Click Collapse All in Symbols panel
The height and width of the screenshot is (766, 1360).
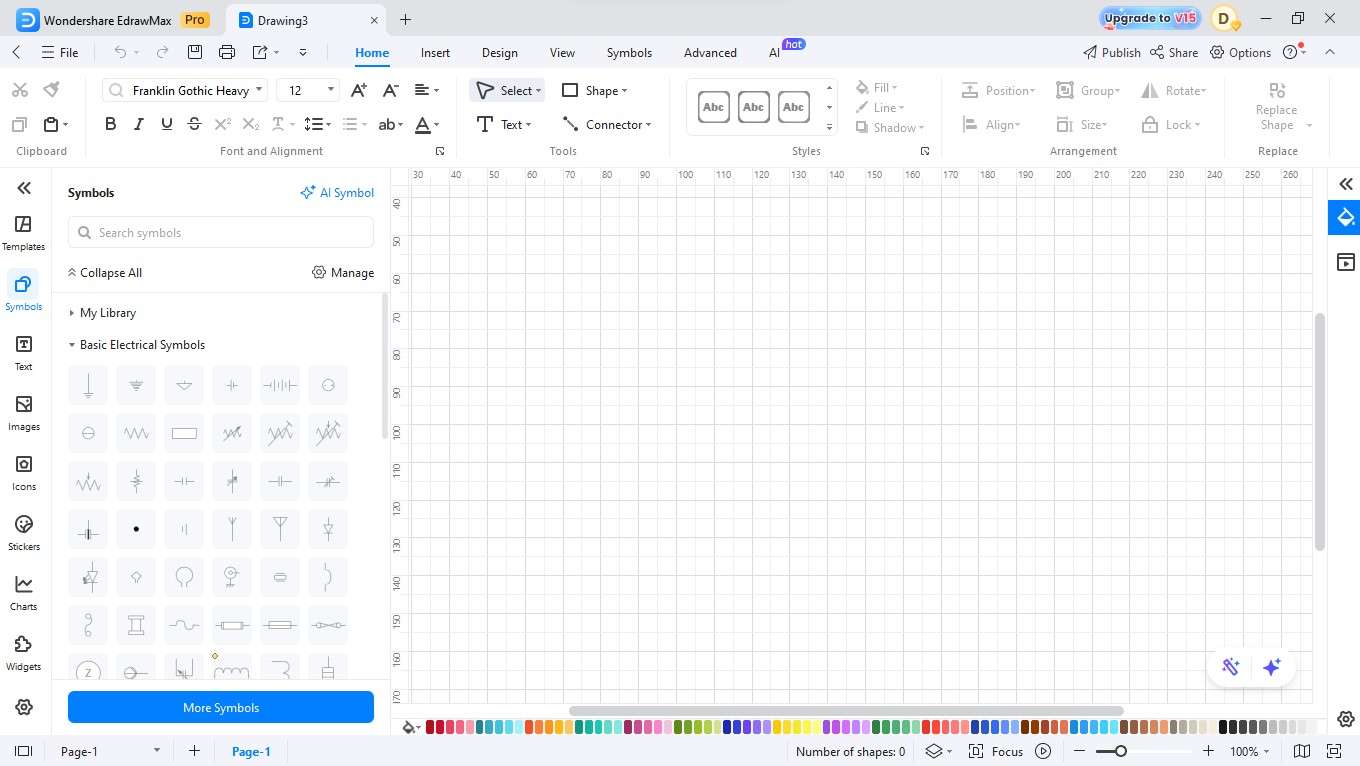(104, 272)
